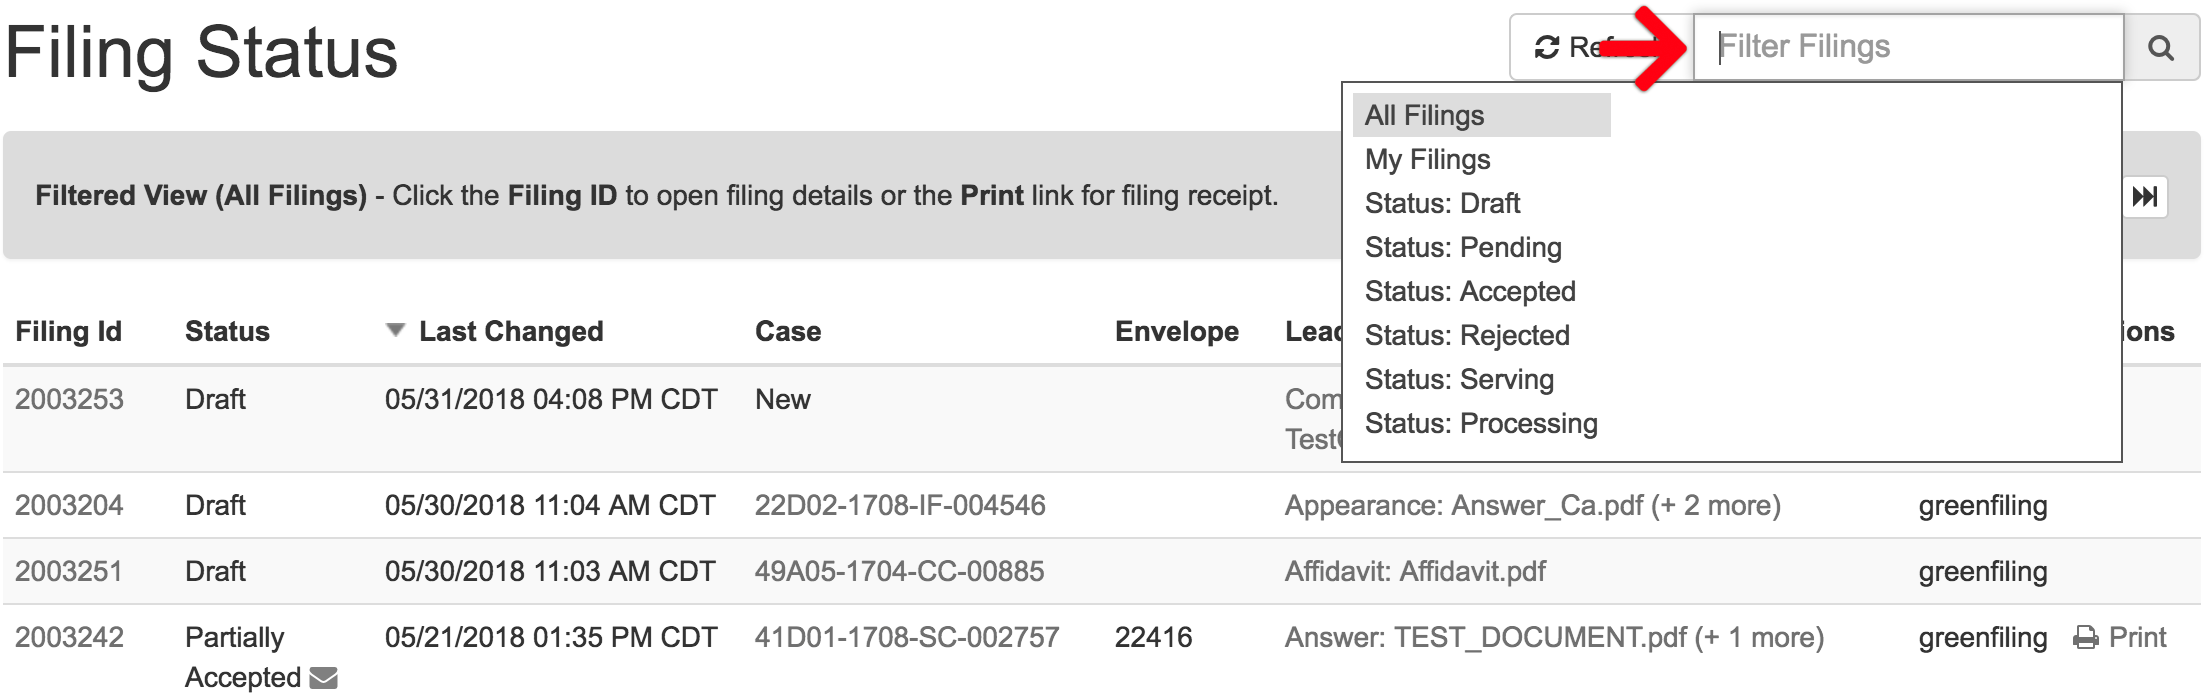This screenshot has width=2204, height=693.
Task: Click the skip-to-last-page icon
Action: (x=2145, y=197)
